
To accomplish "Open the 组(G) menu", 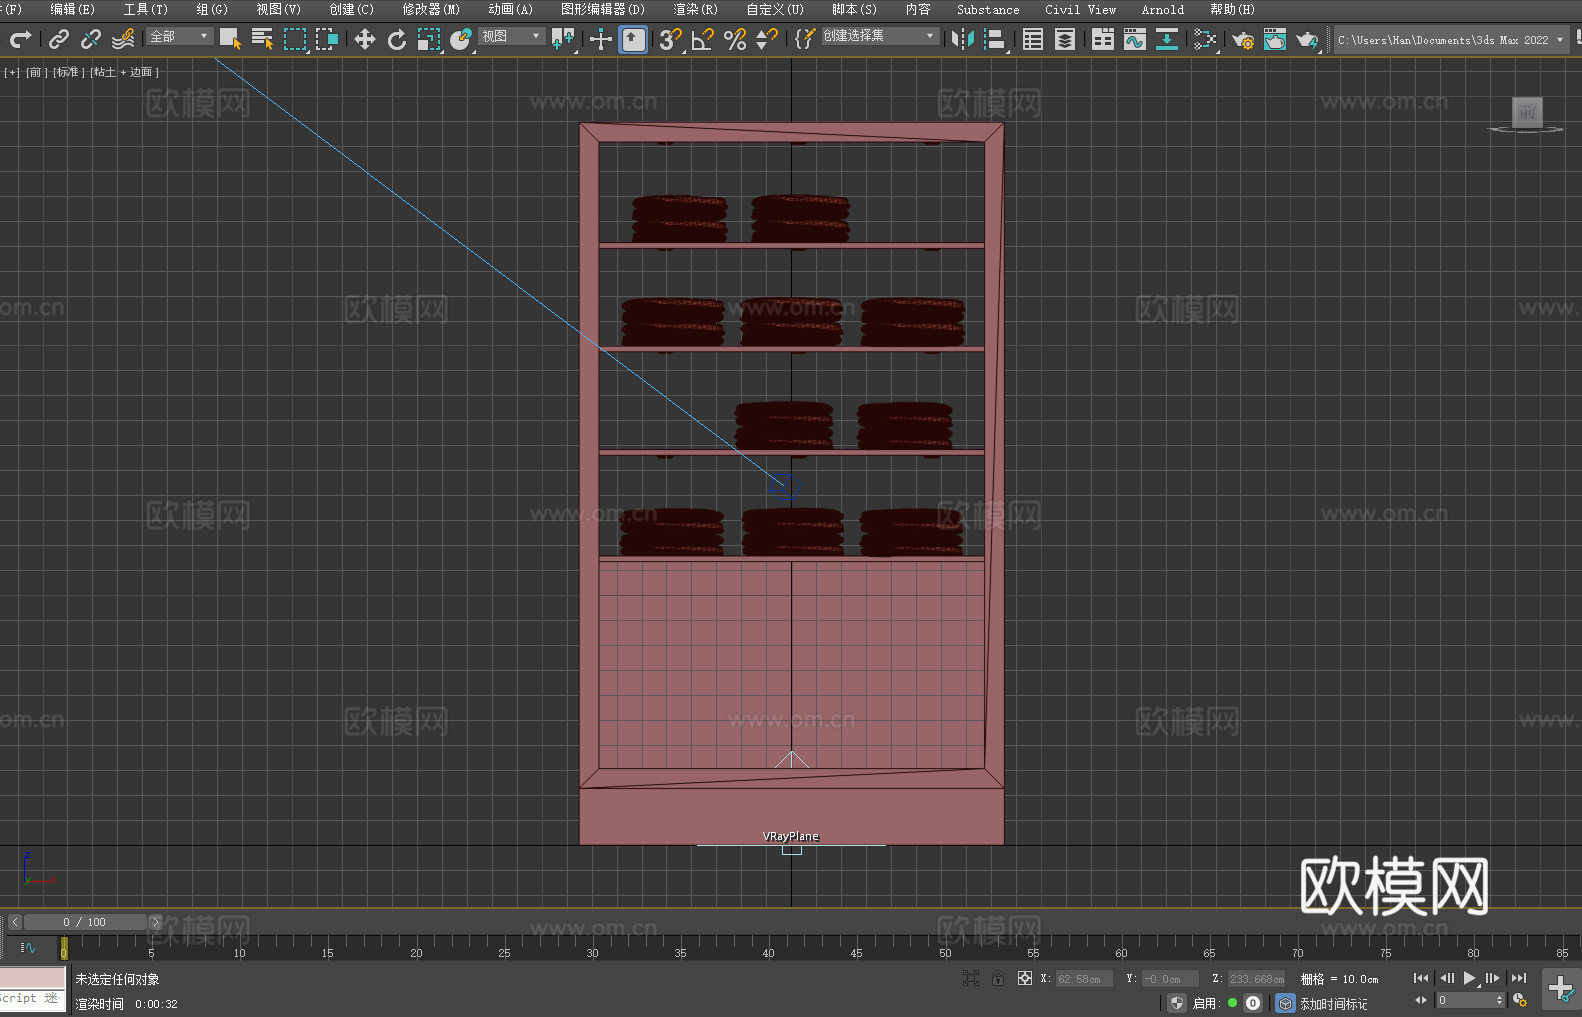I will coord(212,9).
